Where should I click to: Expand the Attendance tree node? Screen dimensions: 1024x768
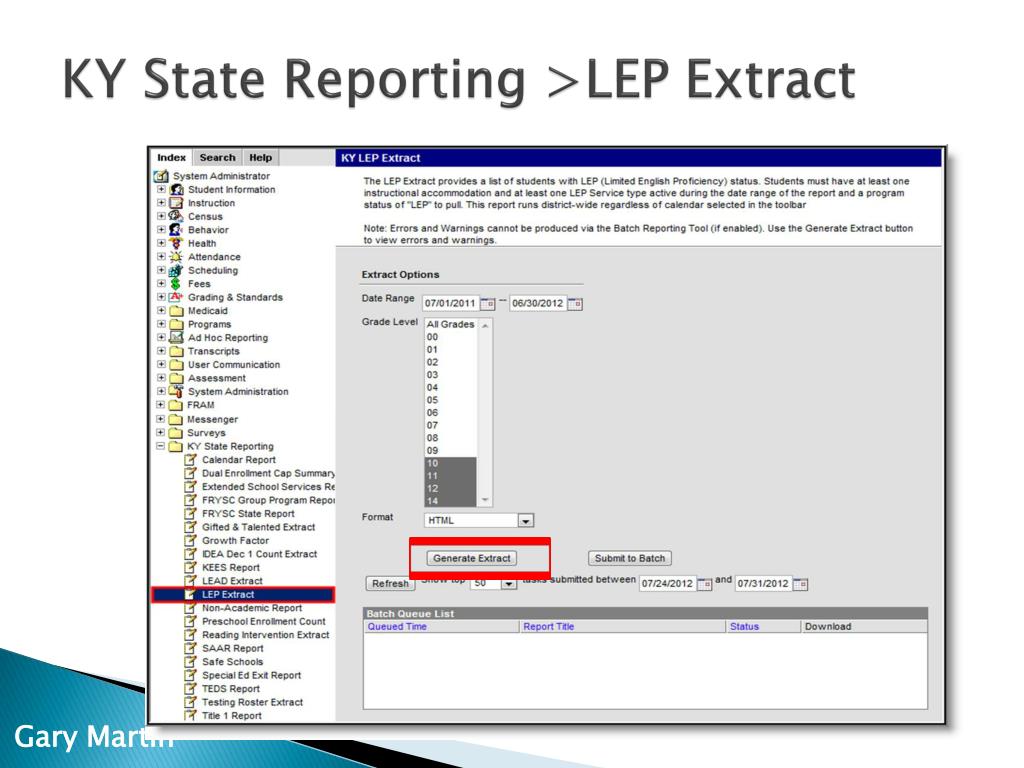point(161,257)
